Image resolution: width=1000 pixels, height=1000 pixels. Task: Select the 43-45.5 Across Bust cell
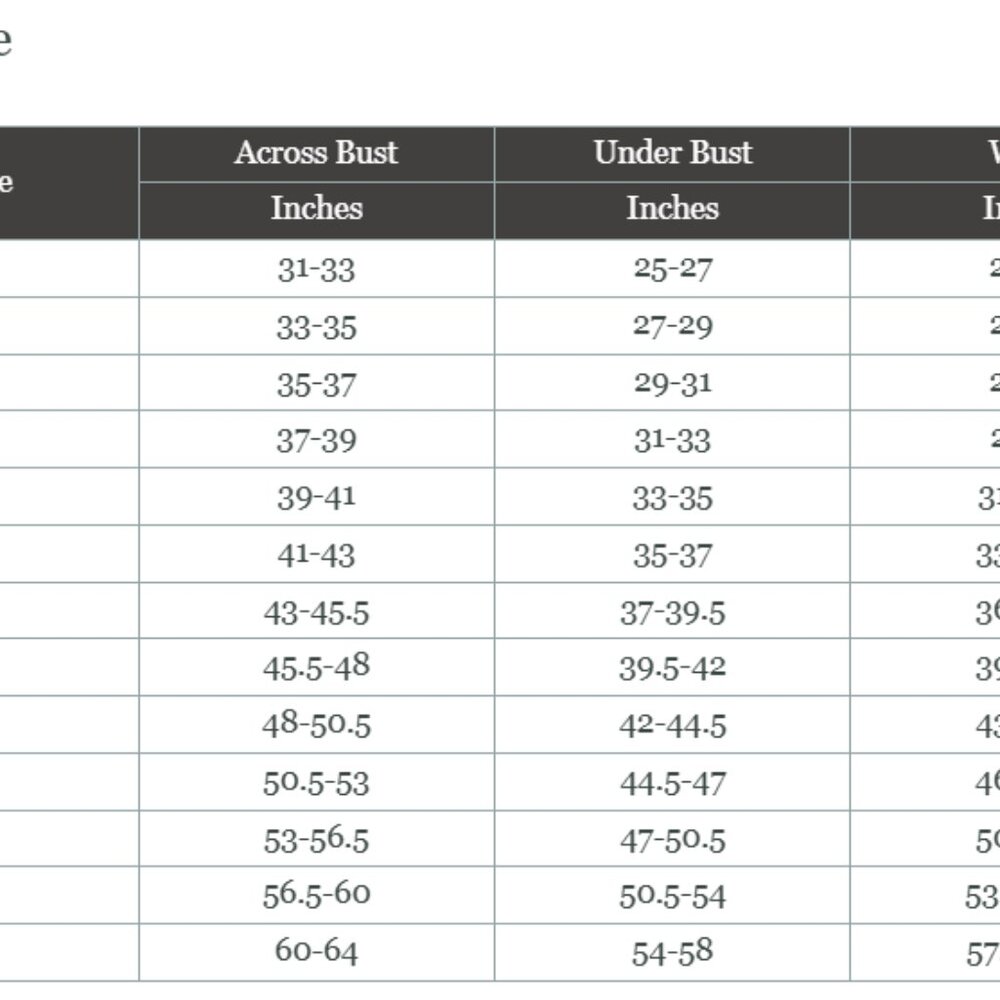pyautogui.click(x=316, y=611)
